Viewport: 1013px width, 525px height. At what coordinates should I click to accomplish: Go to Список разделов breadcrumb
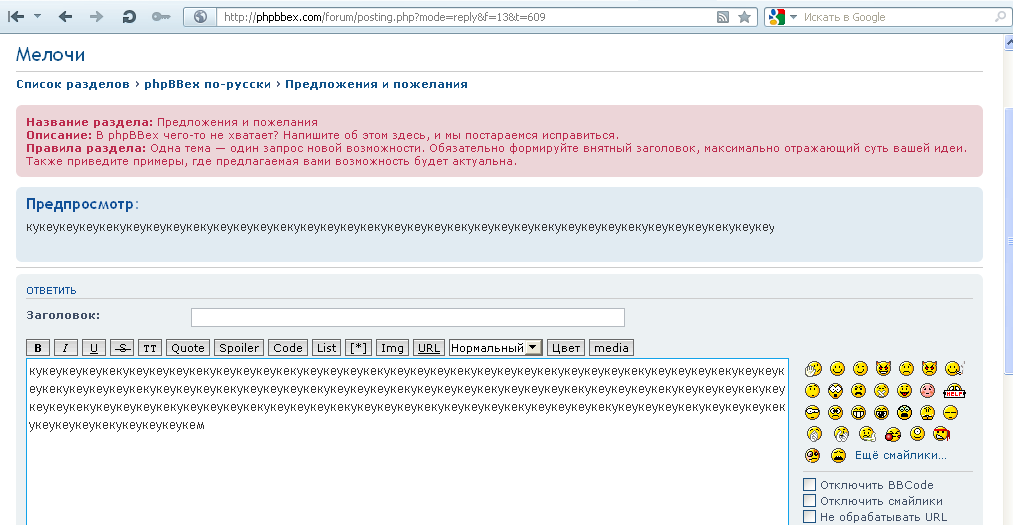pyautogui.click(x=72, y=84)
